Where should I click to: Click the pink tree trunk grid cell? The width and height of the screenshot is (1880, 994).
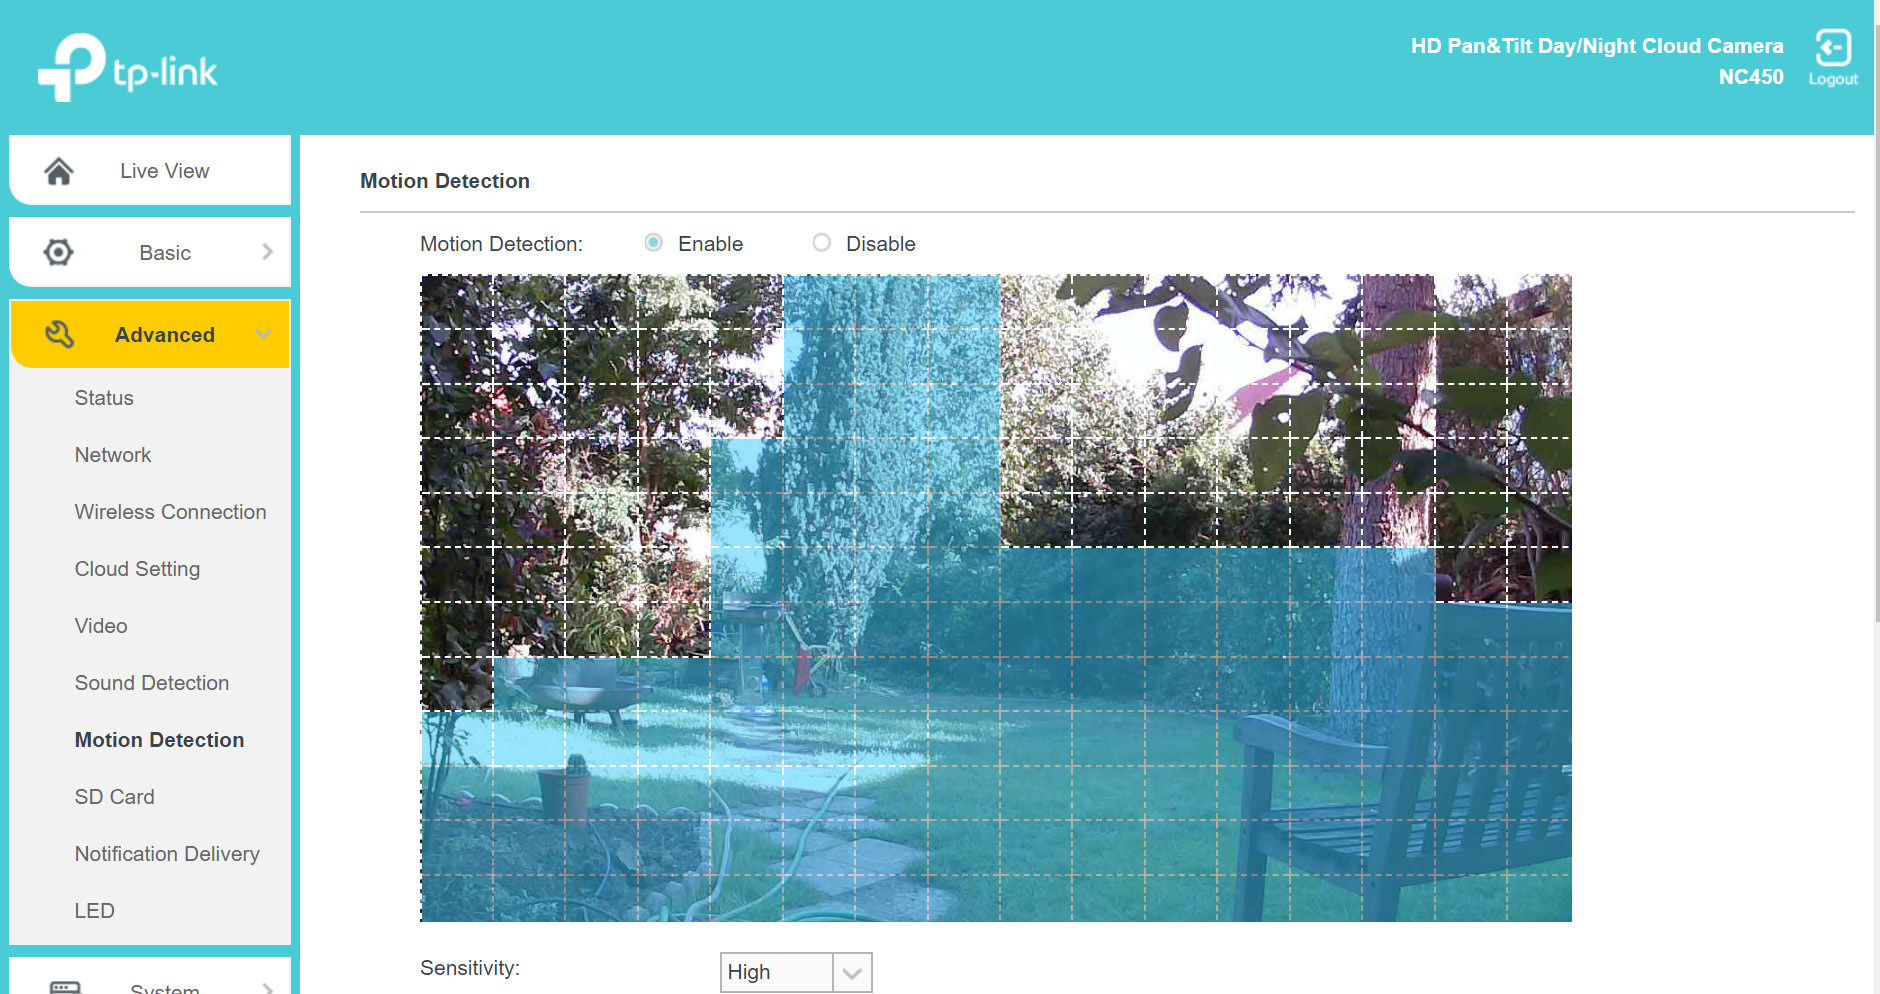click(1398, 410)
